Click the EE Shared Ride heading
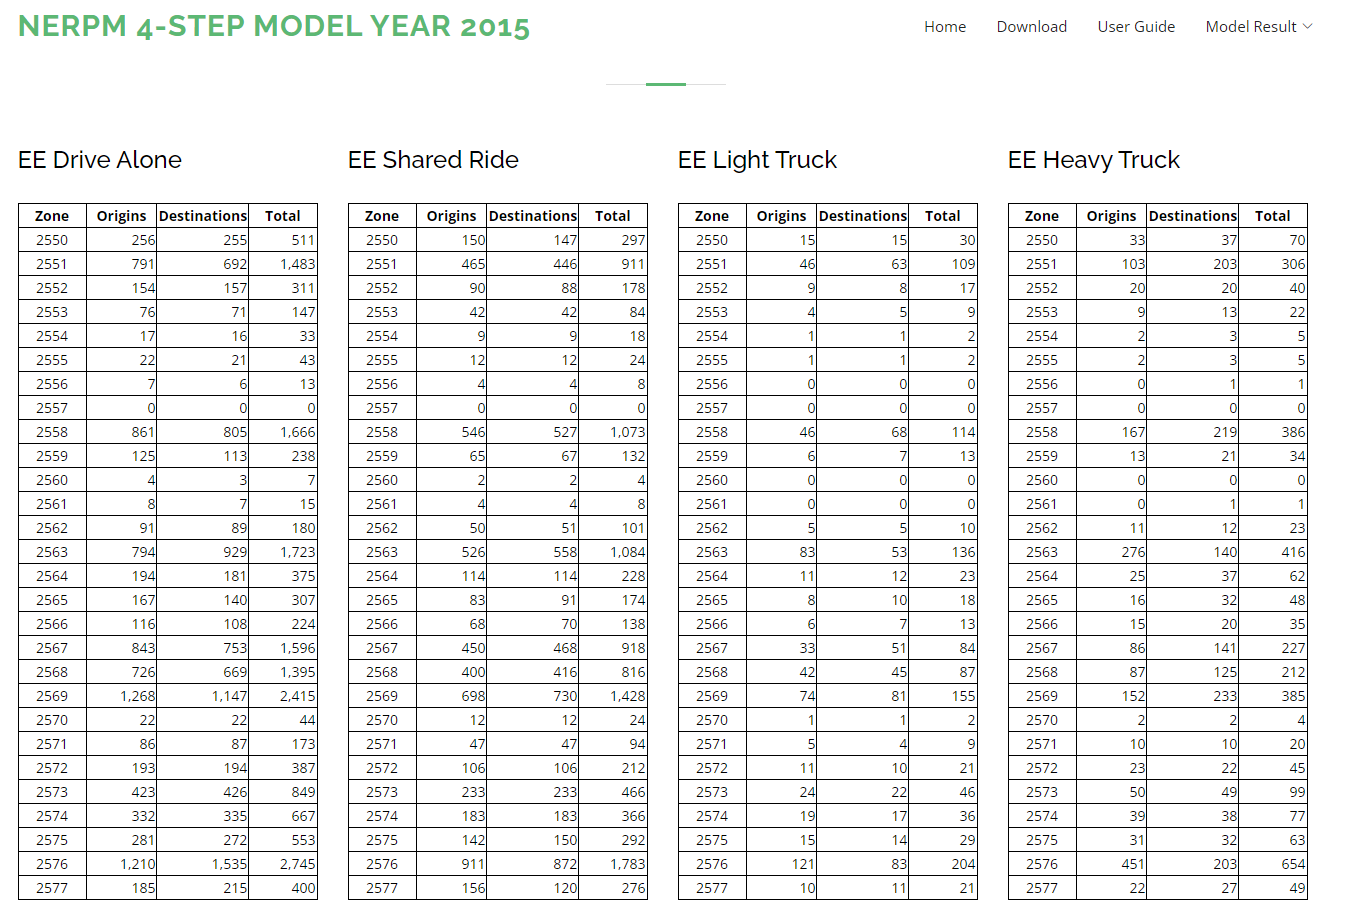Image resolution: width=1345 pixels, height=922 pixels. [x=433, y=160]
